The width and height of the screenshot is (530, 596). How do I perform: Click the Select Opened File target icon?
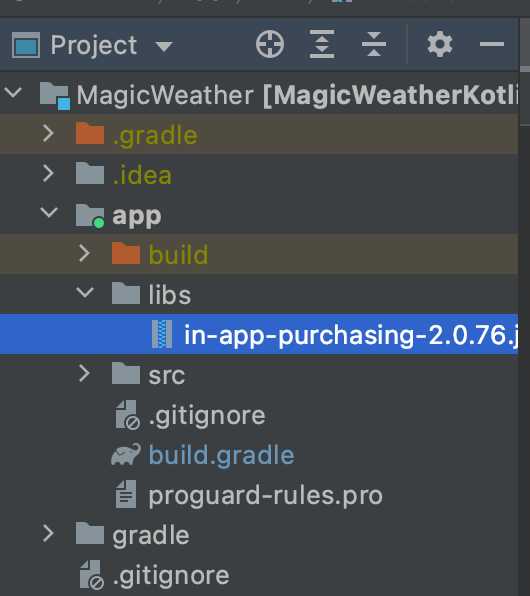point(270,44)
